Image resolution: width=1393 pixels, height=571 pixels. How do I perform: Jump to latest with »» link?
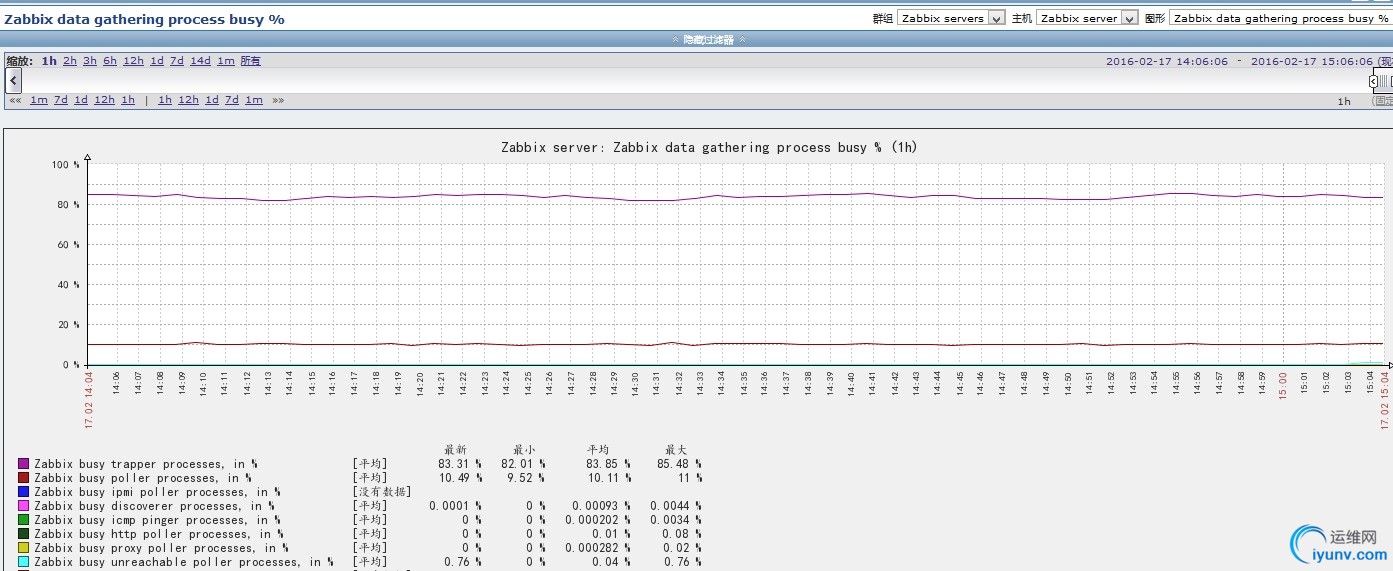[278, 100]
